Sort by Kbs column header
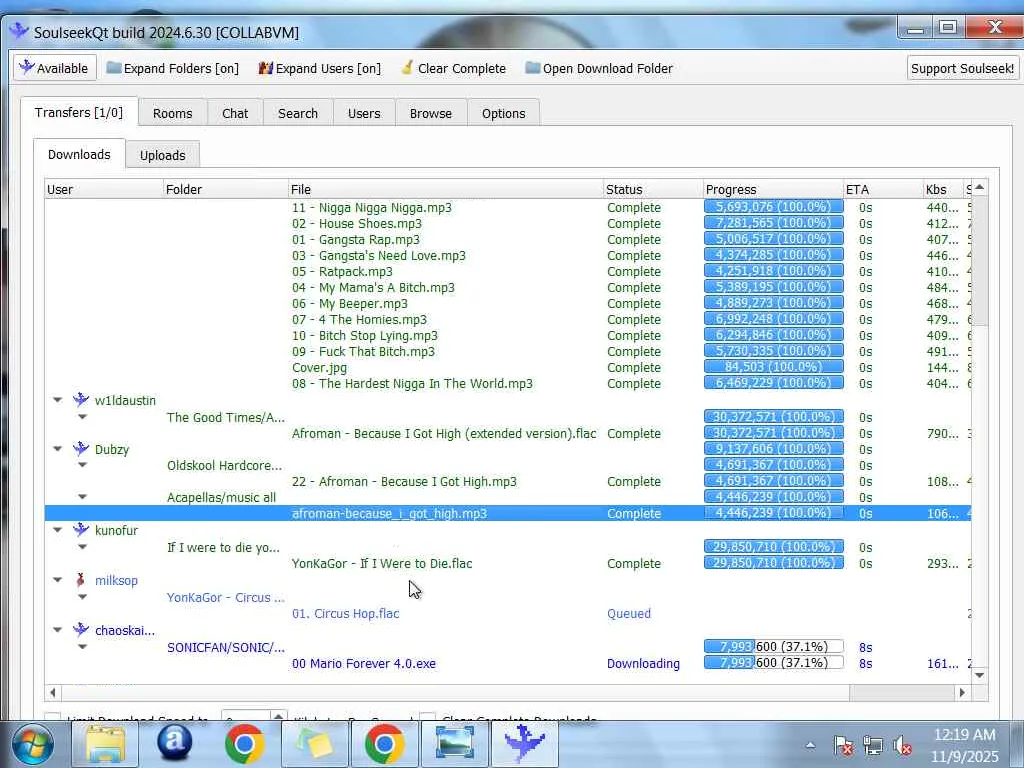 942,189
